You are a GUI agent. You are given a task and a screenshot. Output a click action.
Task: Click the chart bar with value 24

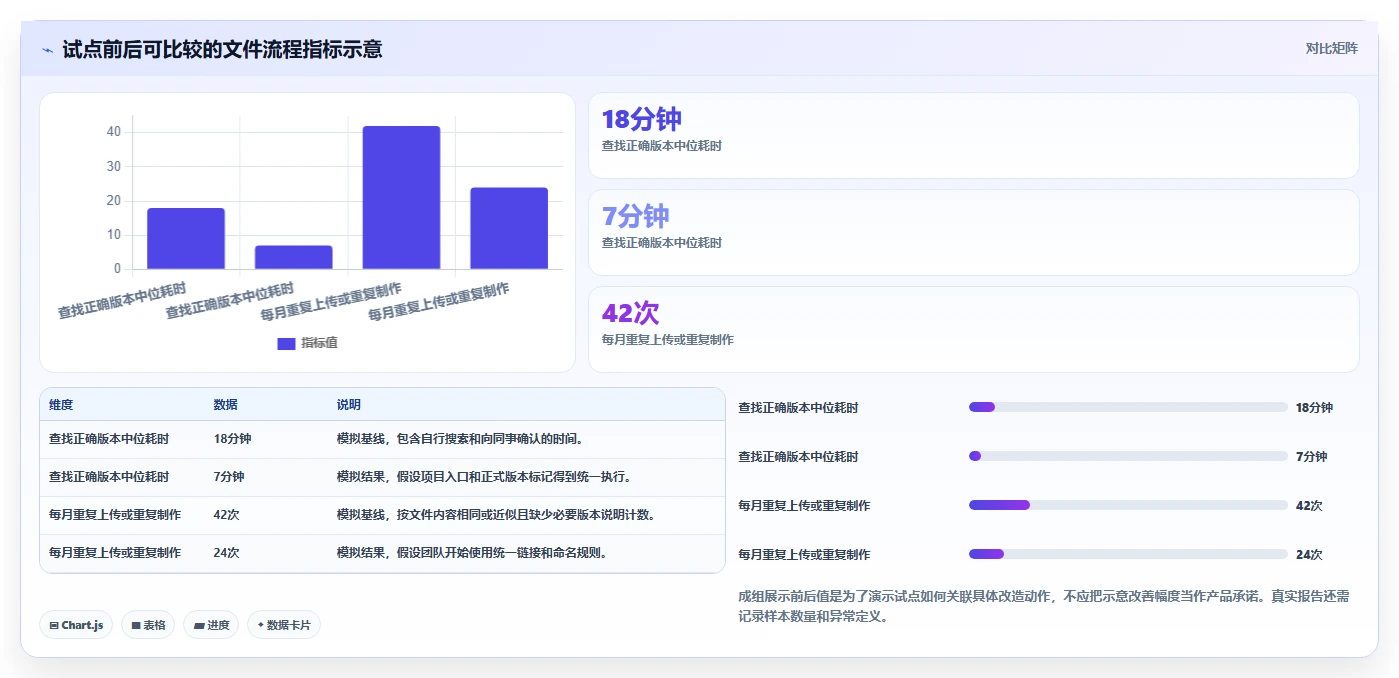tap(509, 228)
